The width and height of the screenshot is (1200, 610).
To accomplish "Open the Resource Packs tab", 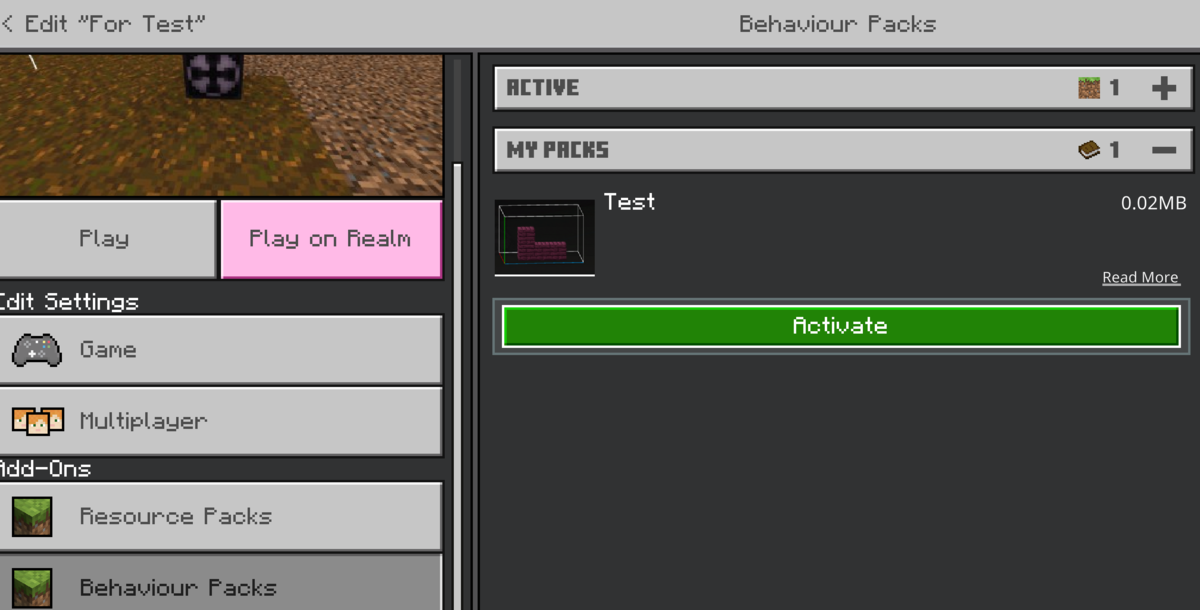I will [x=220, y=517].
